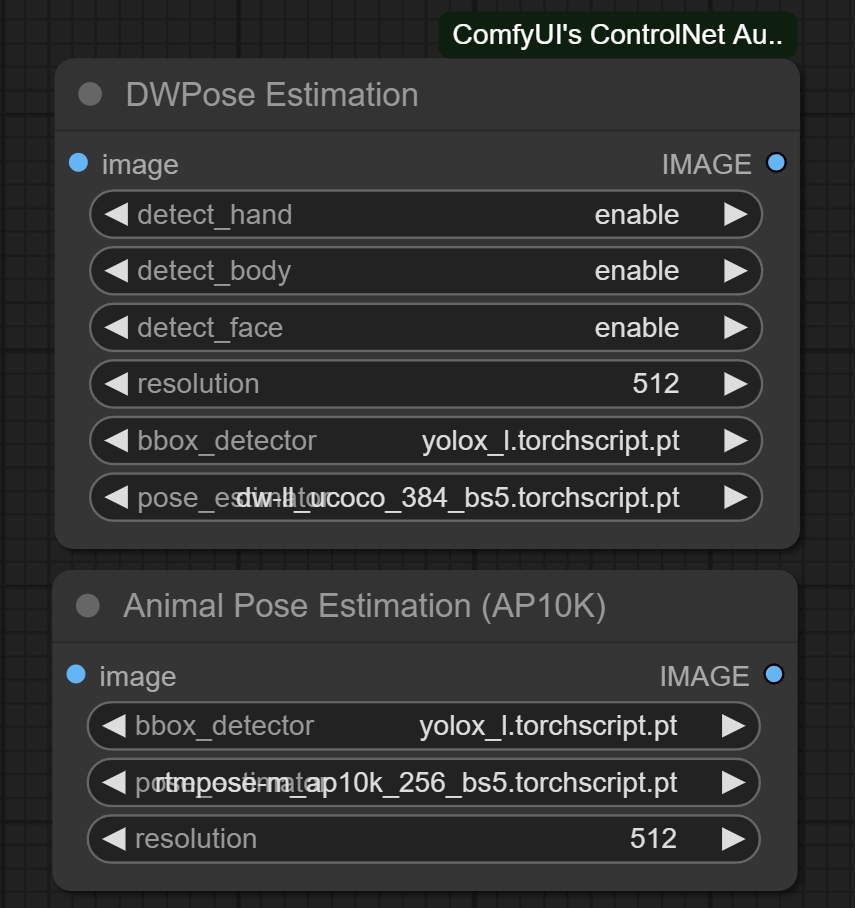
Task: Click the image input dot on Animal Pose Estimation
Action: (78, 675)
